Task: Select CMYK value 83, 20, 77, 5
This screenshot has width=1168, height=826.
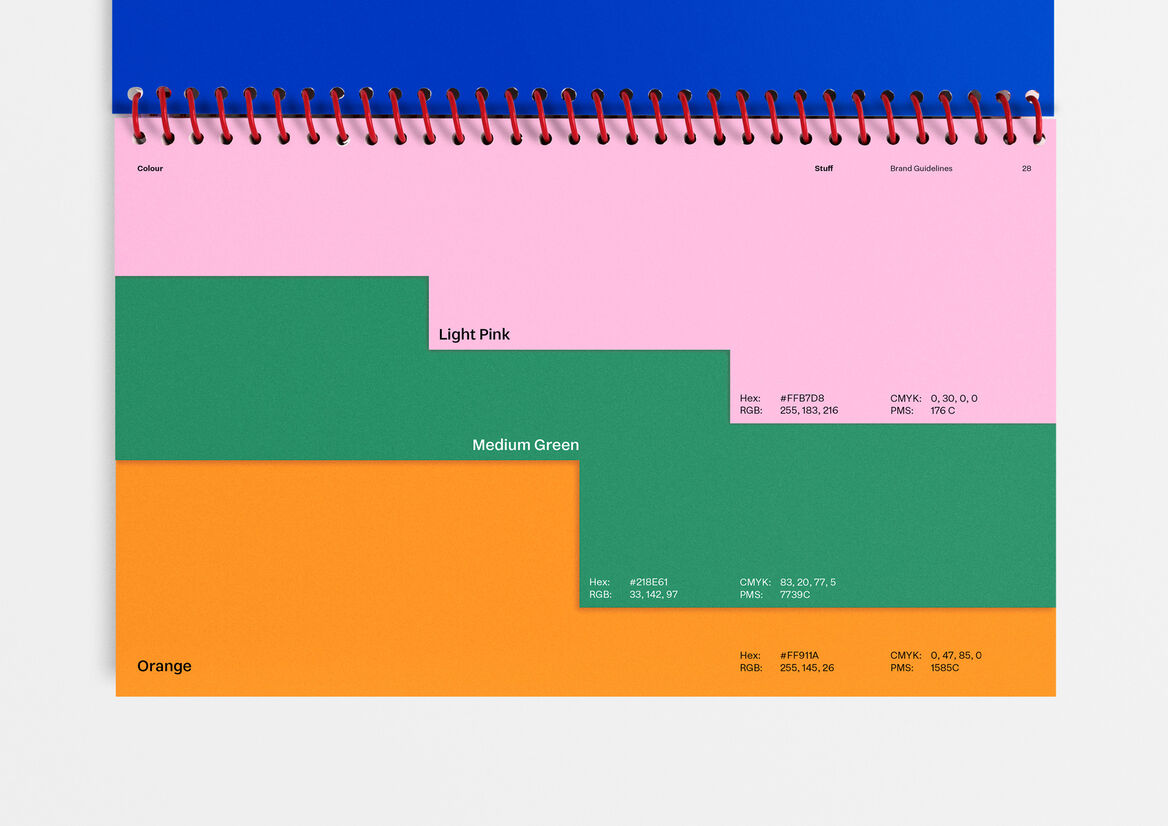Action: 807,582
